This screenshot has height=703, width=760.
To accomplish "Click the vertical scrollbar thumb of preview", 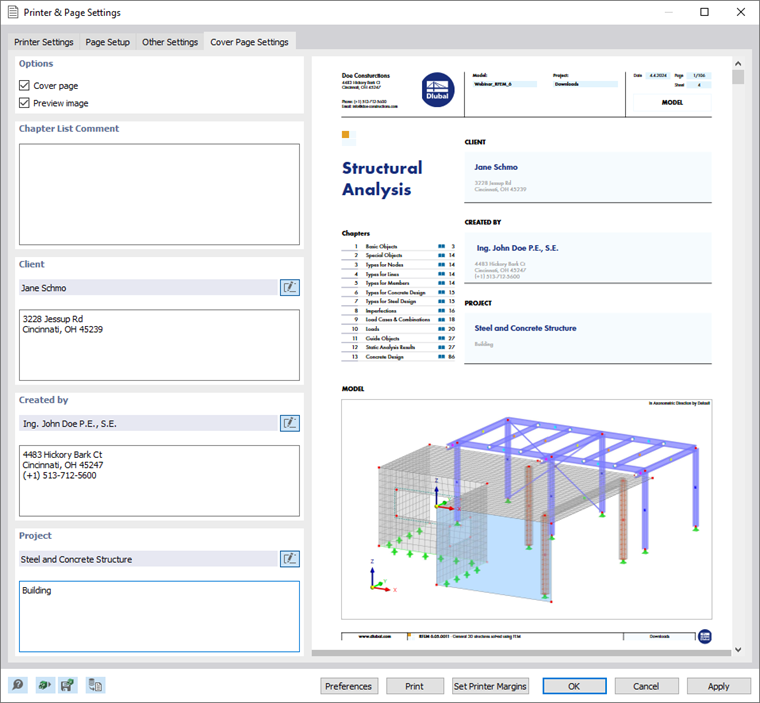I will click(x=738, y=77).
